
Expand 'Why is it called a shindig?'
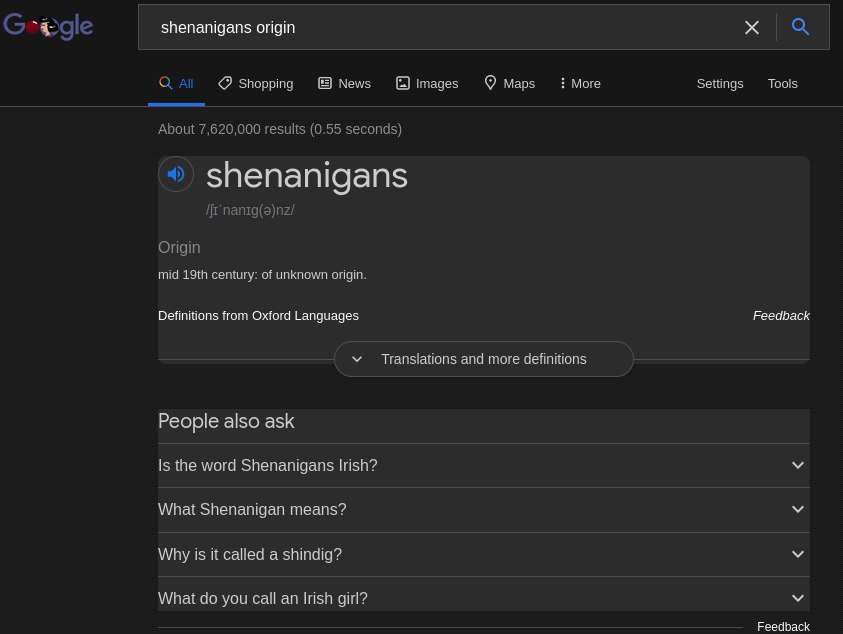pyautogui.click(x=484, y=554)
